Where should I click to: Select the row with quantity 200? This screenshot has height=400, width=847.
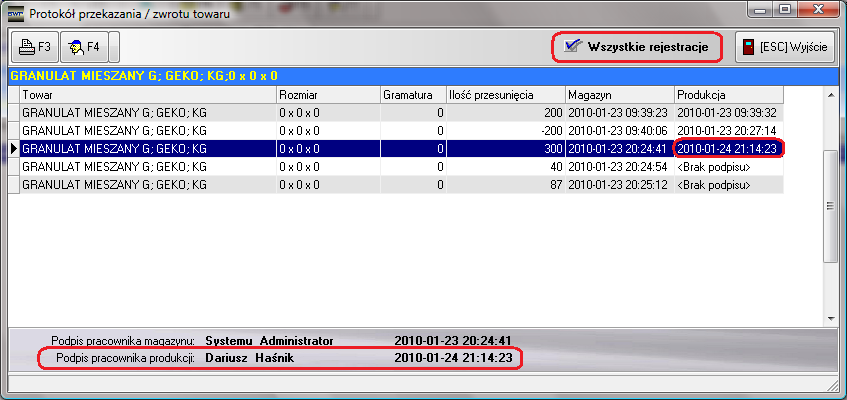click(147, 113)
